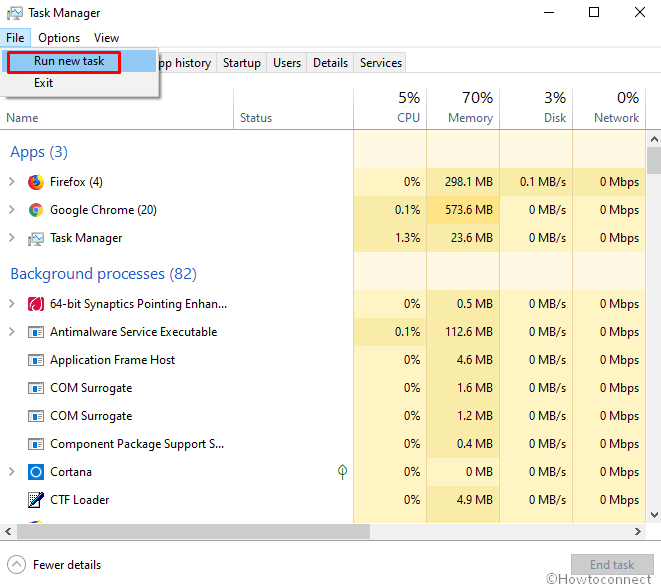Image resolution: width=661 pixels, height=587 pixels.
Task: Click the Cortana process icon
Action: tap(36, 472)
